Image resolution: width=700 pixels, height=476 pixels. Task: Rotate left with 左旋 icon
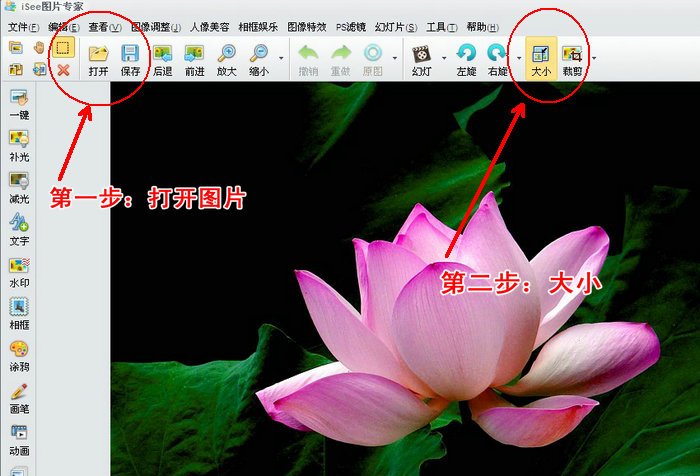point(466,54)
